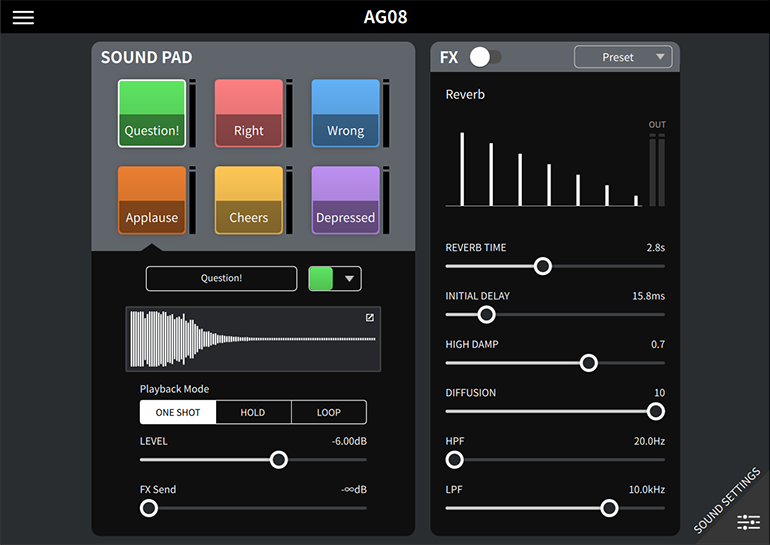Expand the pad color dropdown
This screenshot has width=770, height=545.
tap(335, 279)
